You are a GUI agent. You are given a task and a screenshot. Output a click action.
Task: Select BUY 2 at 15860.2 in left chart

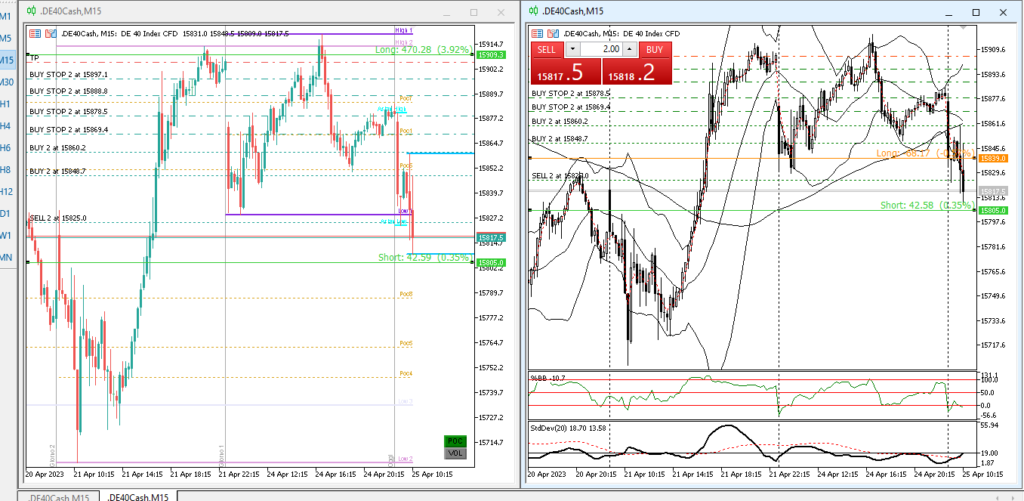click(57, 148)
